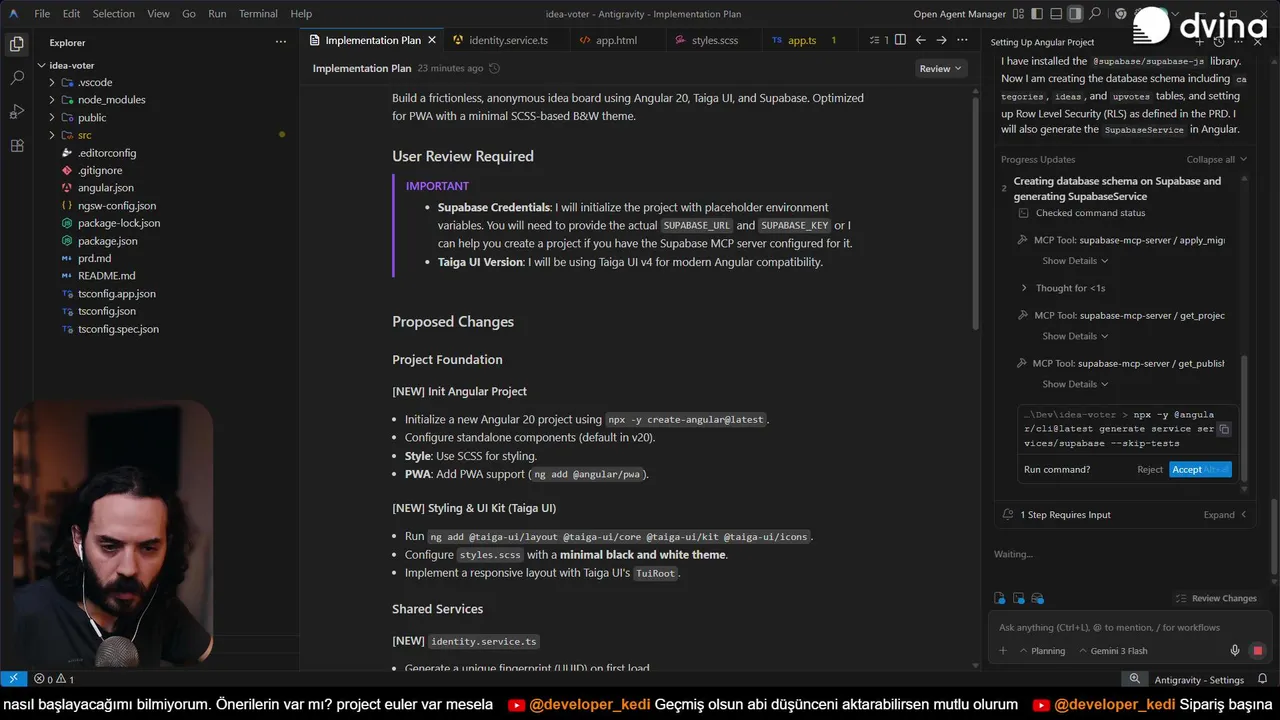Toggle the primary side bar layout icon
The height and width of the screenshot is (720, 1280).
coord(1036,14)
